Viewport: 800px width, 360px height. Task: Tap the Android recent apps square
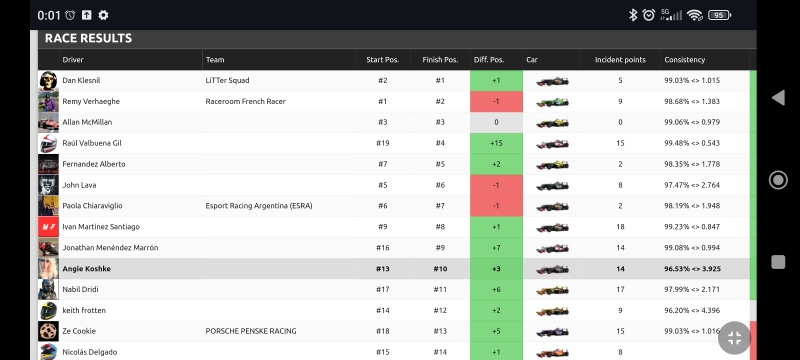click(x=778, y=262)
